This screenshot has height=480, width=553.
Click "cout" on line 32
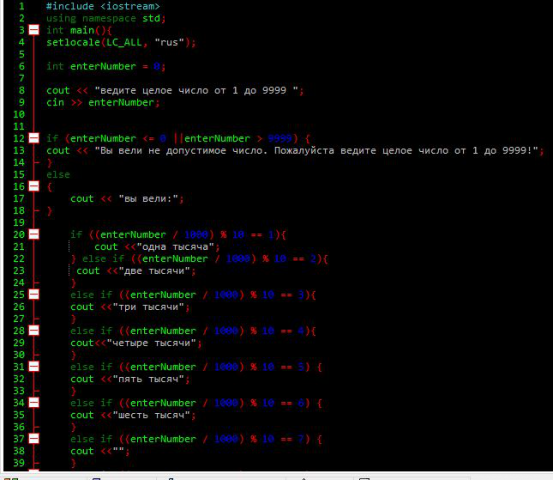pos(82,379)
